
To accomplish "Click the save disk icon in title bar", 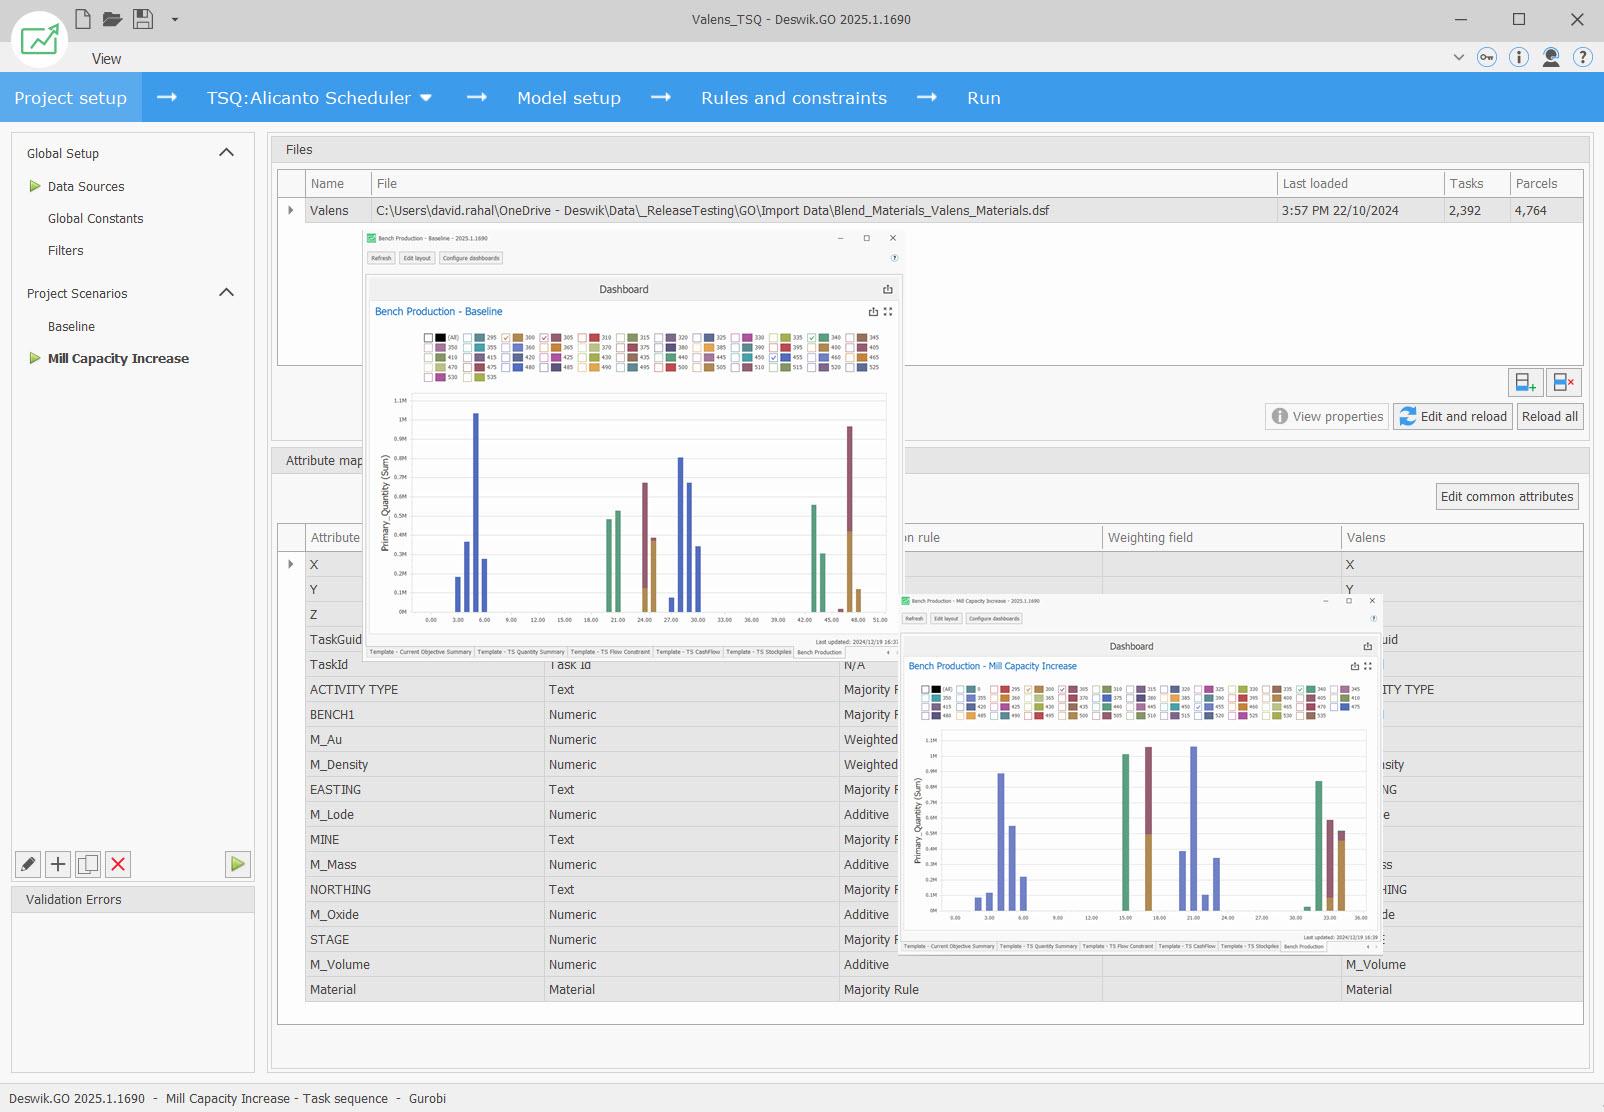I will [143, 18].
